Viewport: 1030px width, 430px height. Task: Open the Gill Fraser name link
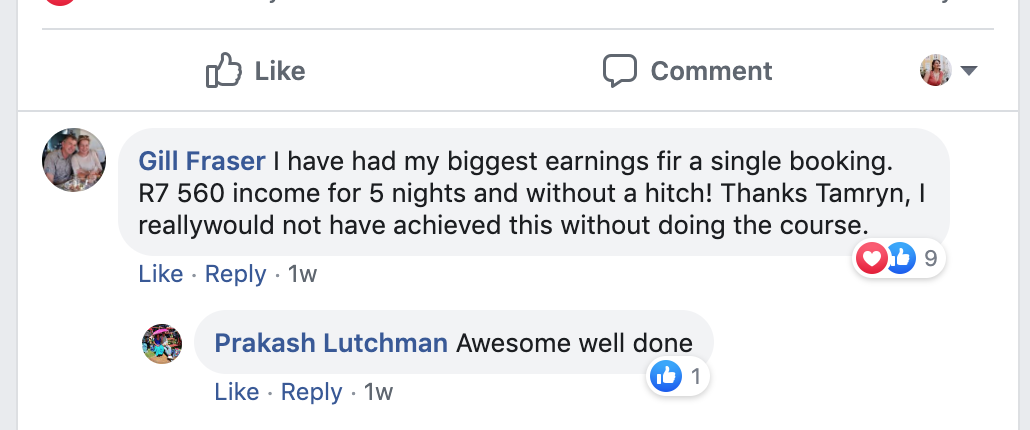click(201, 161)
